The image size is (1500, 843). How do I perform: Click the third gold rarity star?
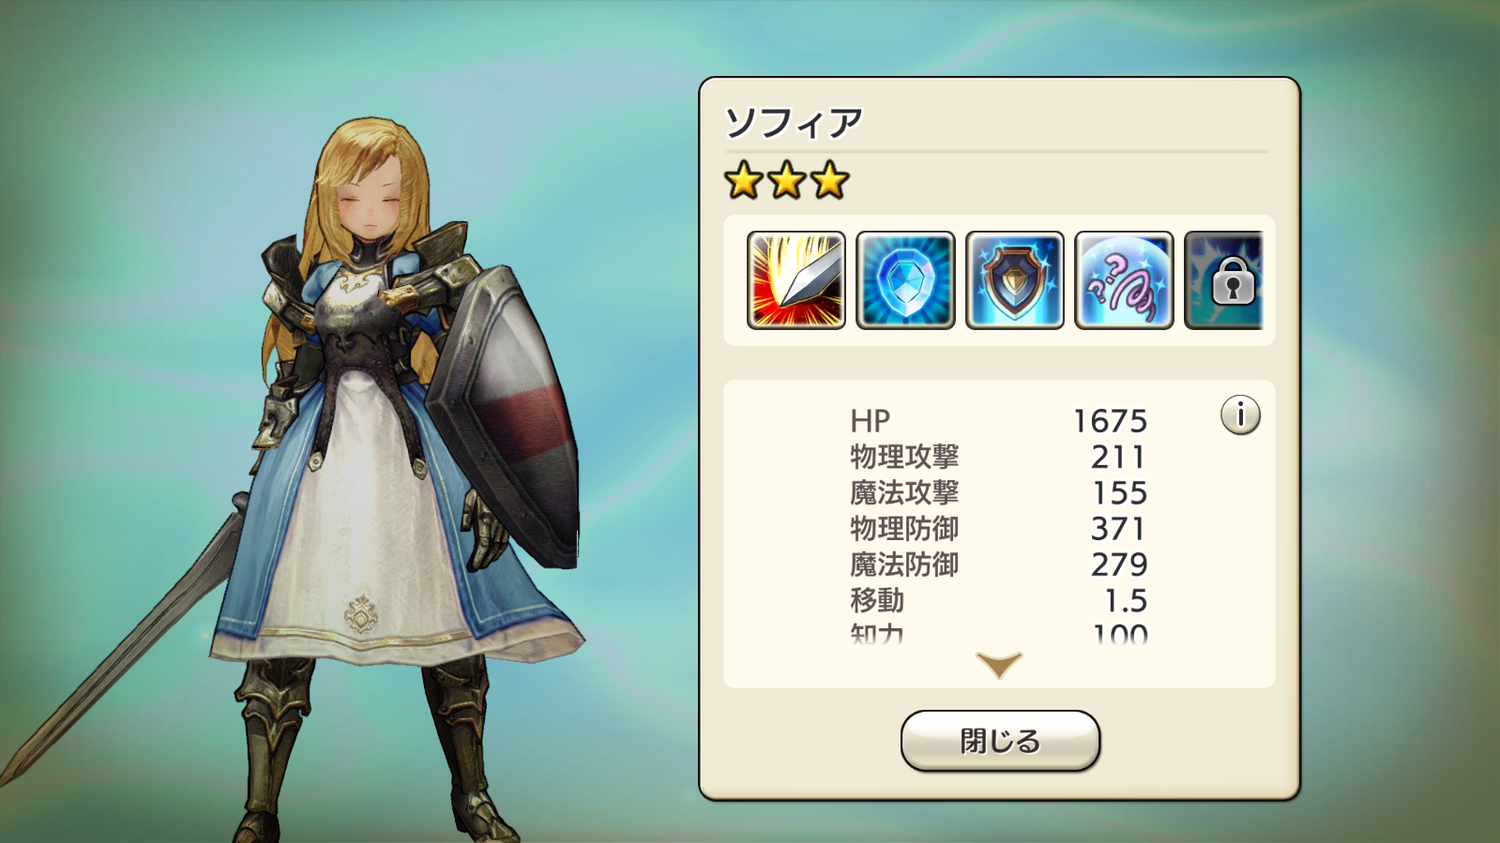click(830, 181)
